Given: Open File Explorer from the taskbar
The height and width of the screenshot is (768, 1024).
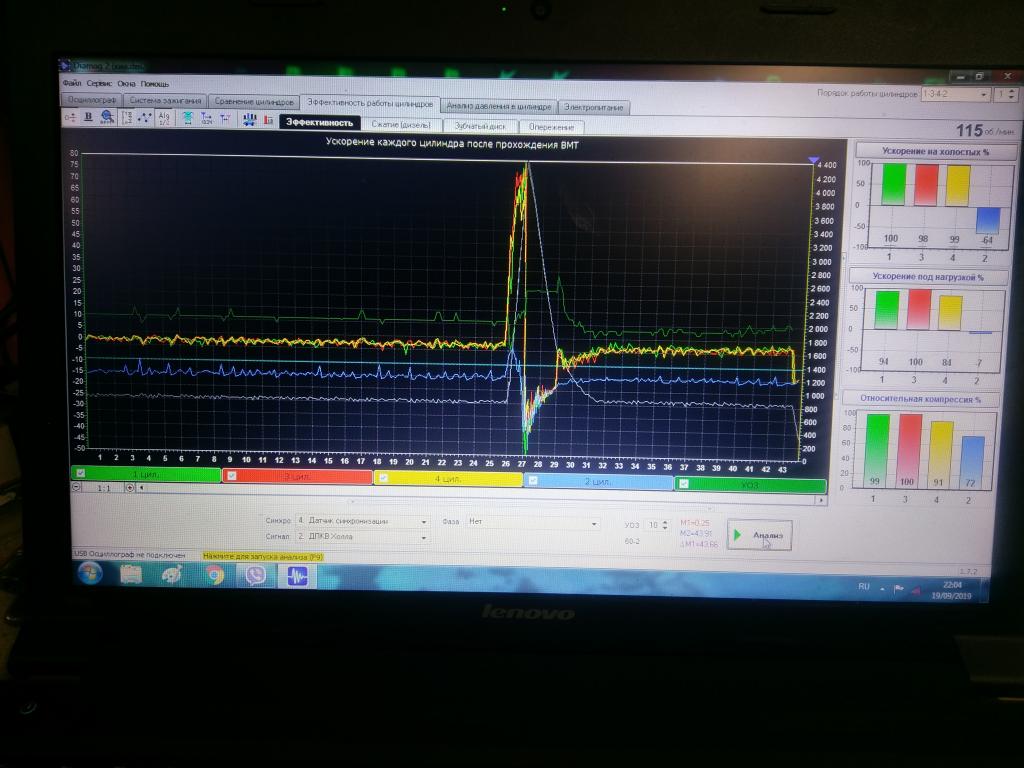Looking at the screenshot, I should tap(131, 575).
